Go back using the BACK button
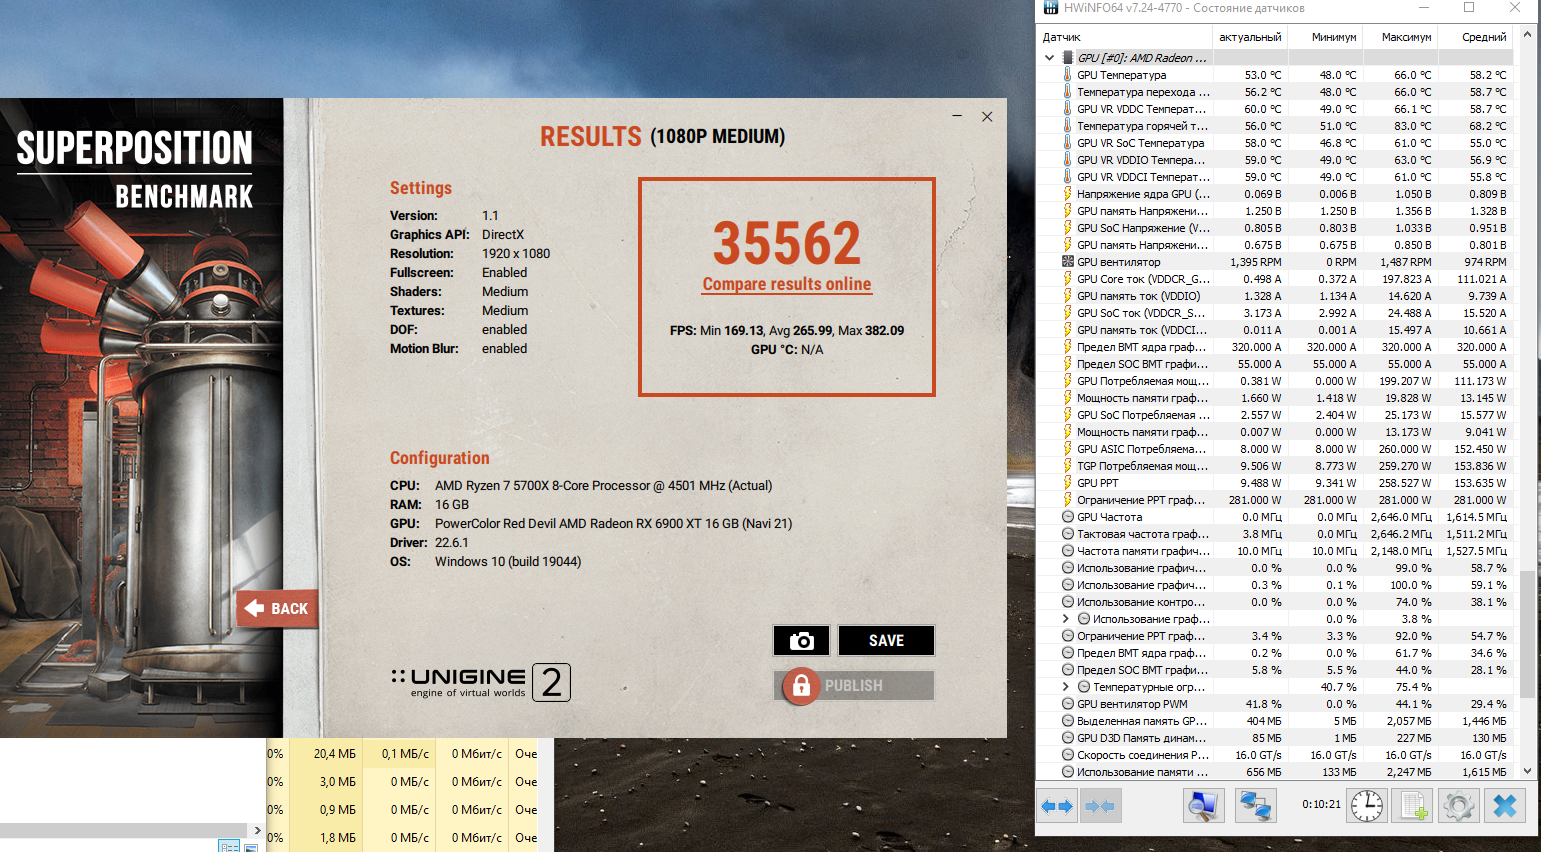Viewport: 1541px width, 852px height. (277, 608)
